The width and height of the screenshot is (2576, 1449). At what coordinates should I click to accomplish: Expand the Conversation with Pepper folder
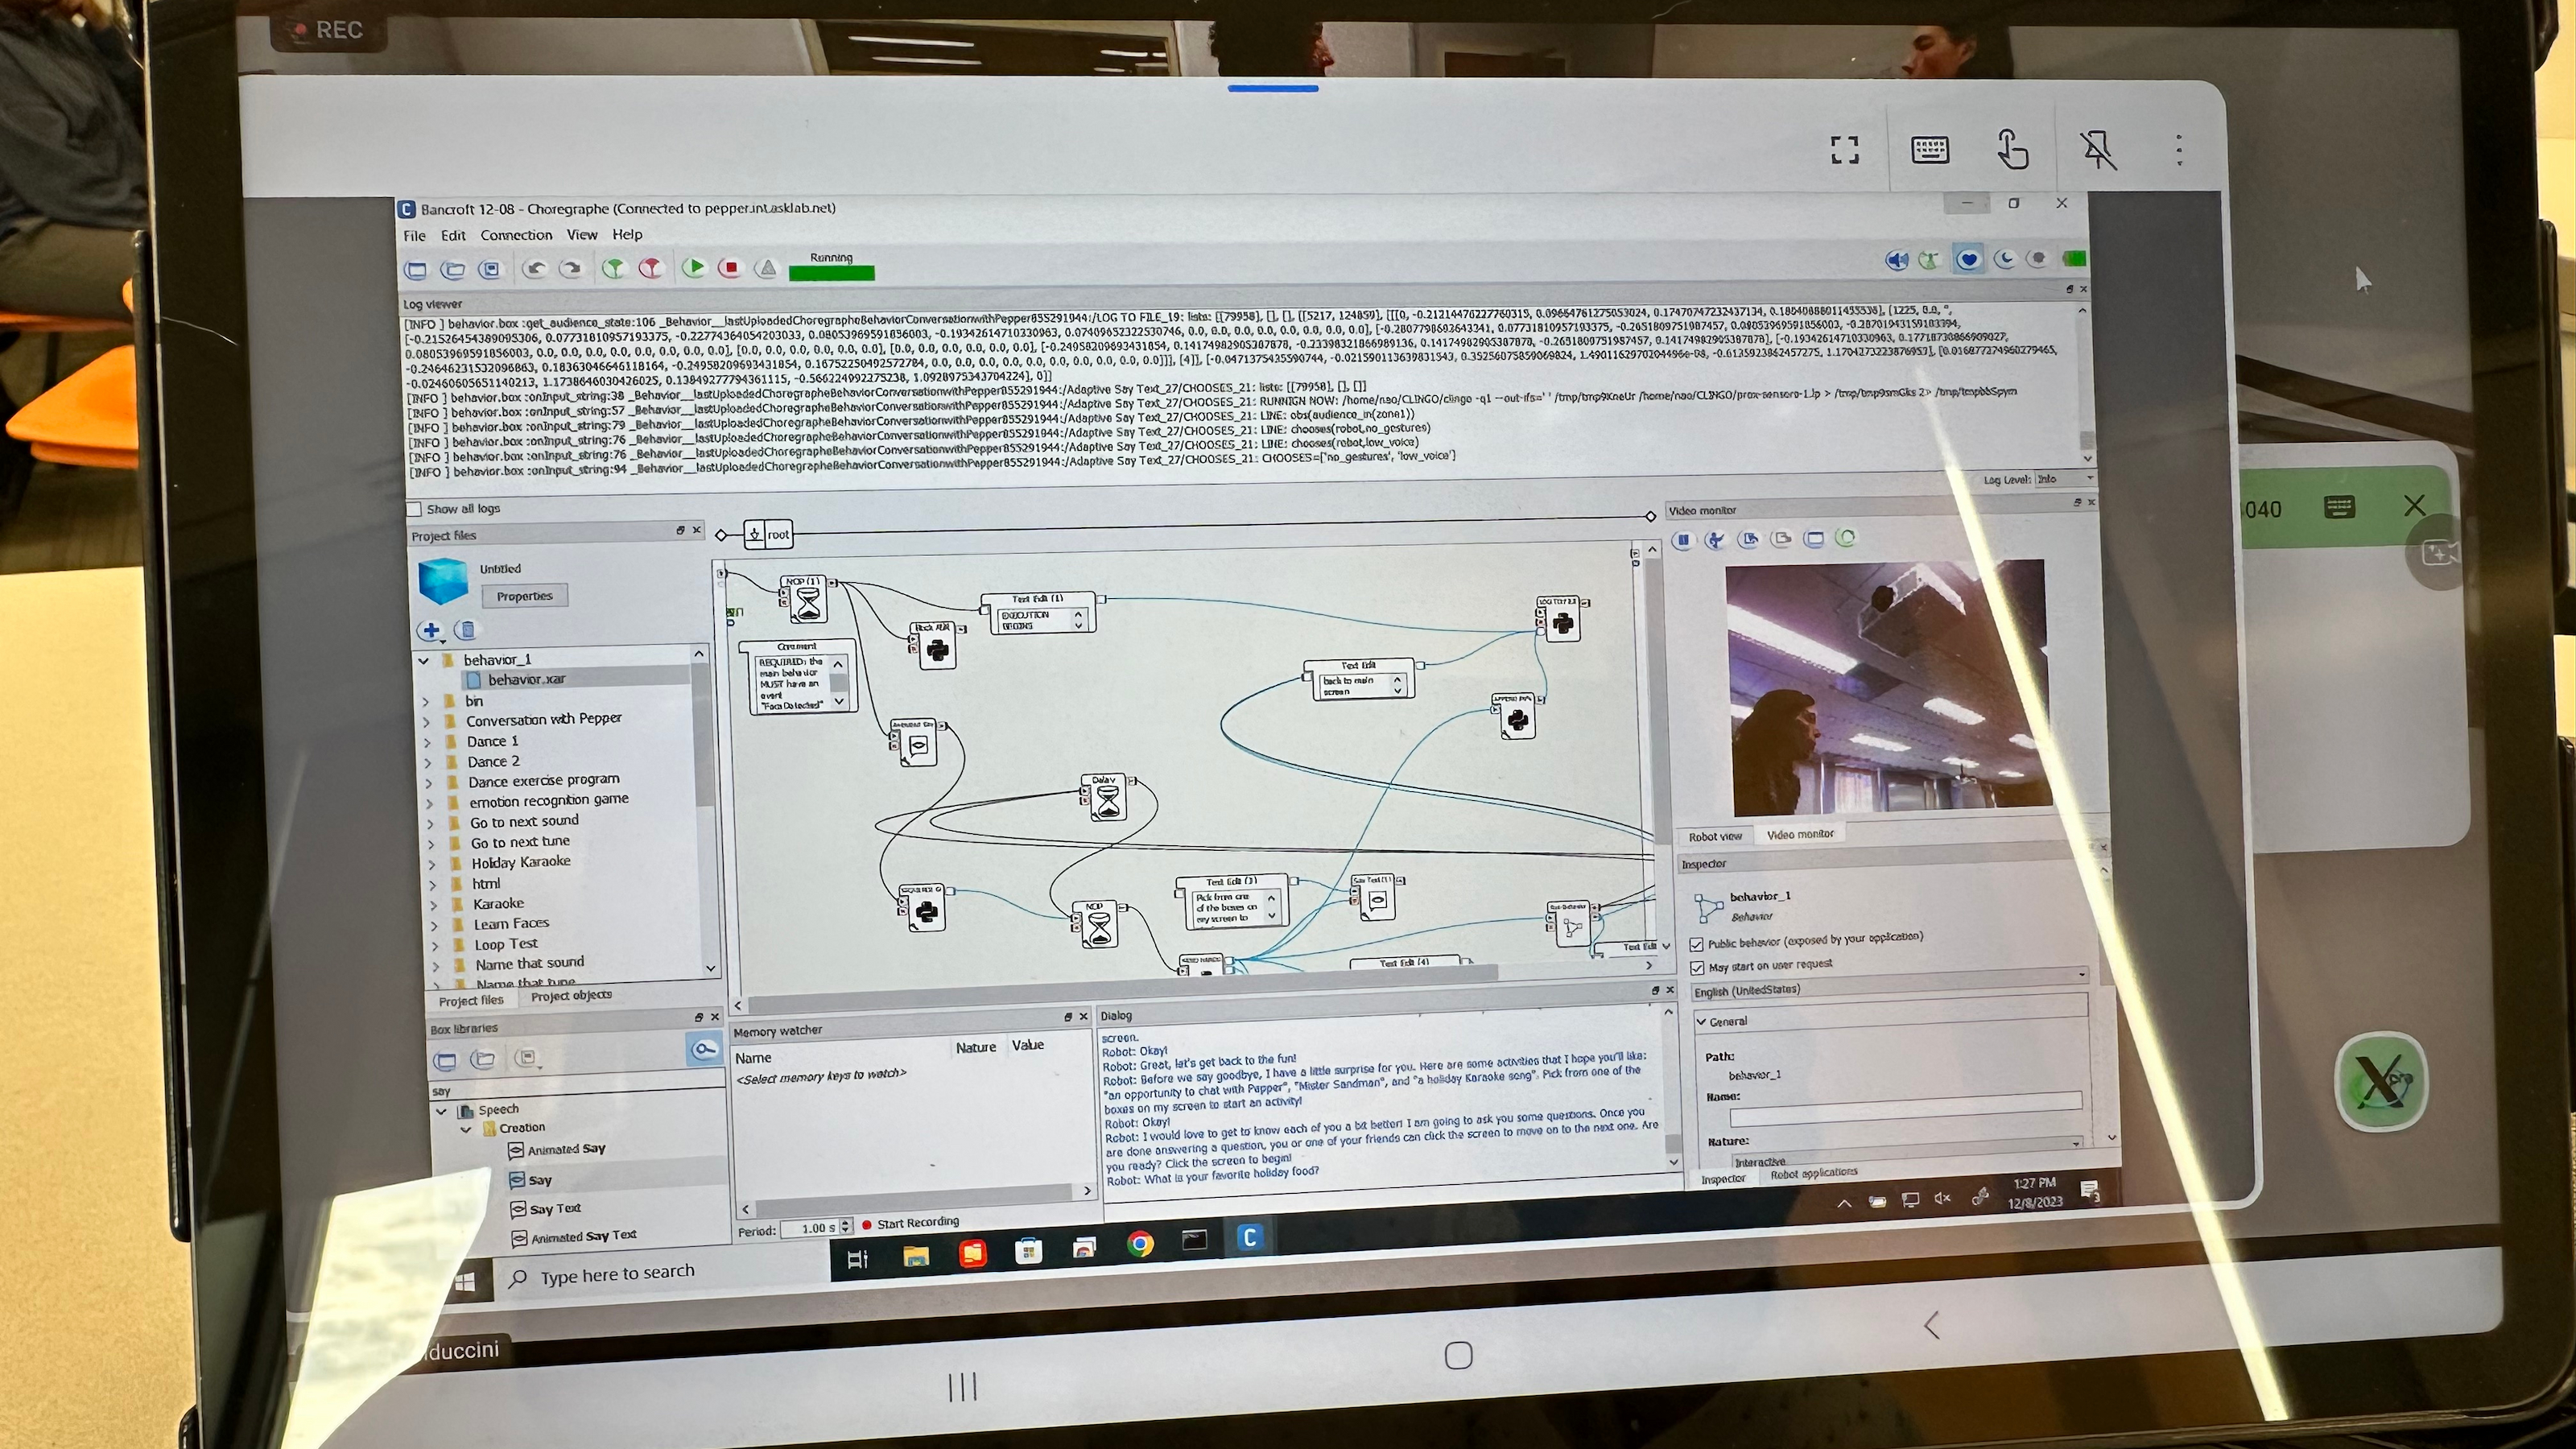pos(426,721)
